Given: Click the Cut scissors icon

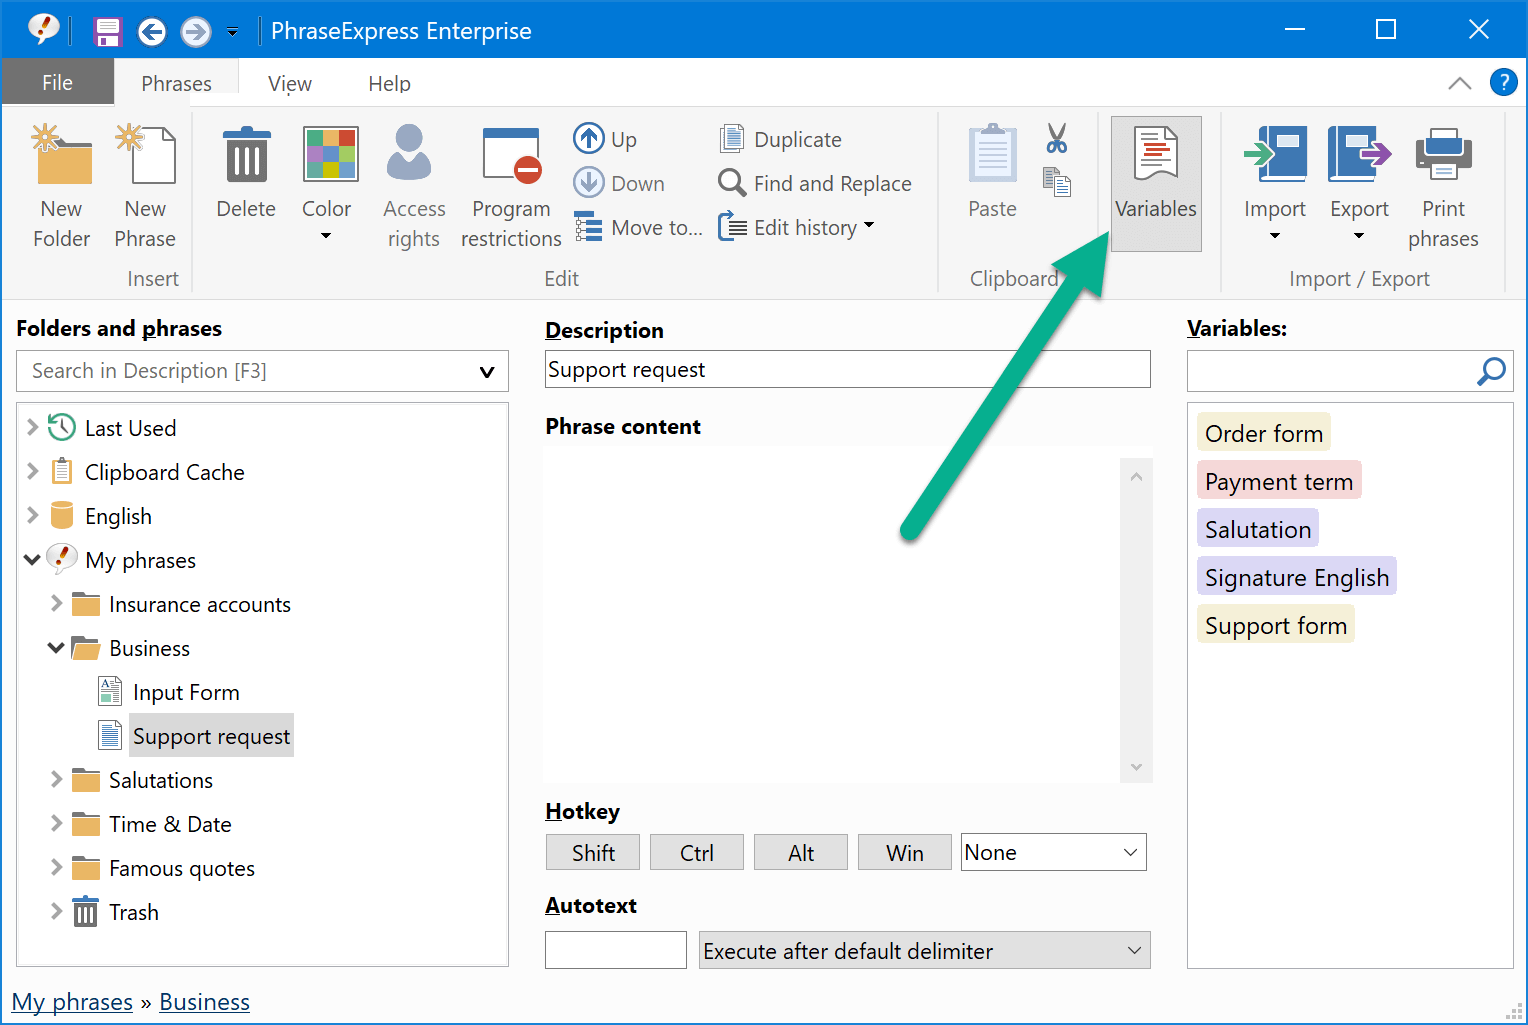Looking at the screenshot, I should pyautogui.click(x=1057, y=138).
